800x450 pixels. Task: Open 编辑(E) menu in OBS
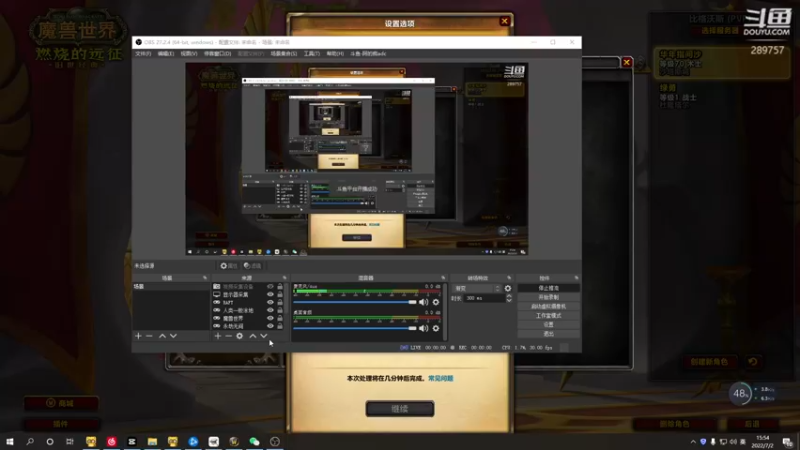(165, 54)
